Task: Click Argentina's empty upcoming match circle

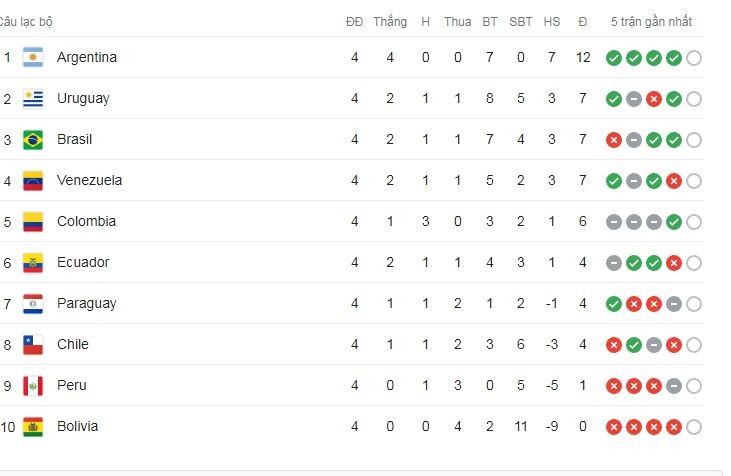Action: coord(694,58)
